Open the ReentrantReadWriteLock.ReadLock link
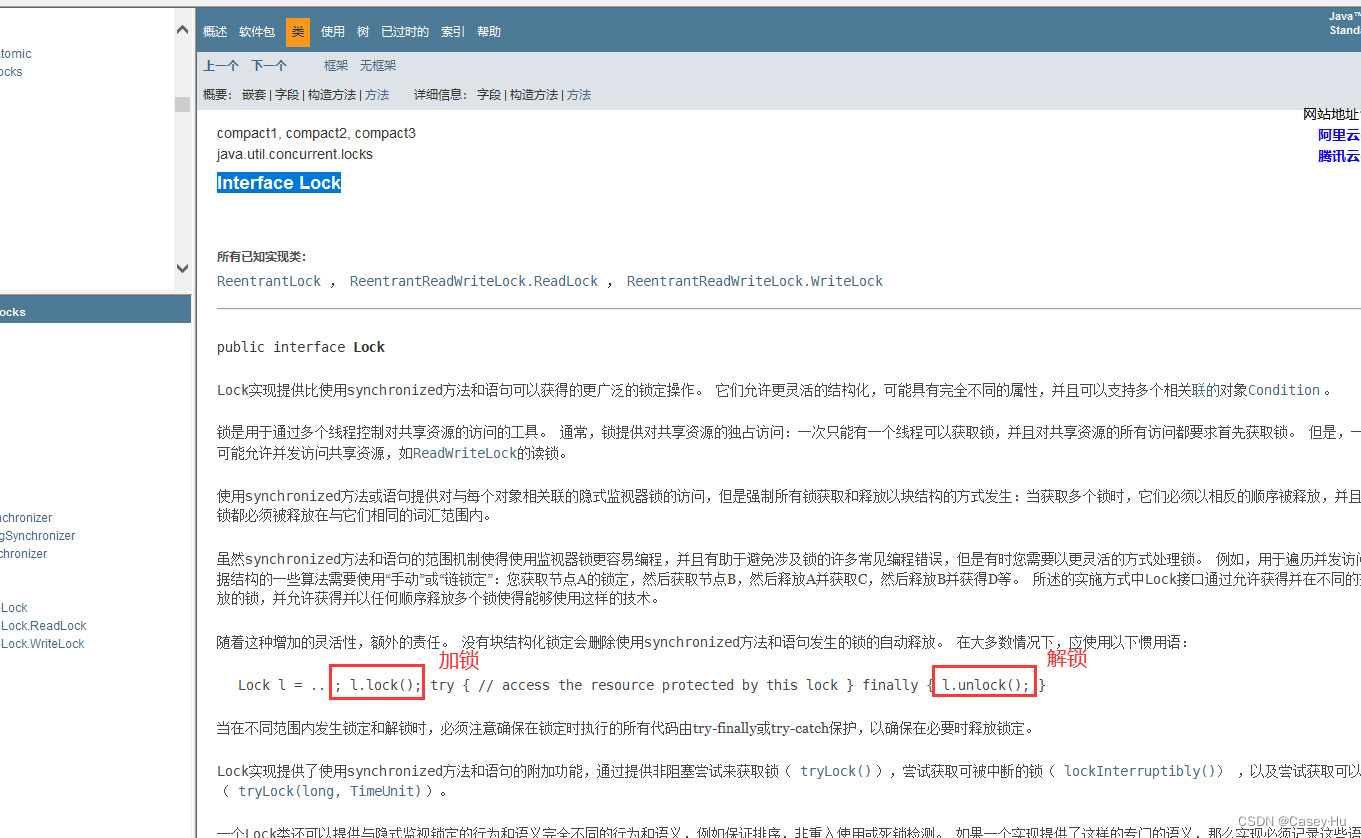This screenshot has height=838, width=1361. point(474,282)
